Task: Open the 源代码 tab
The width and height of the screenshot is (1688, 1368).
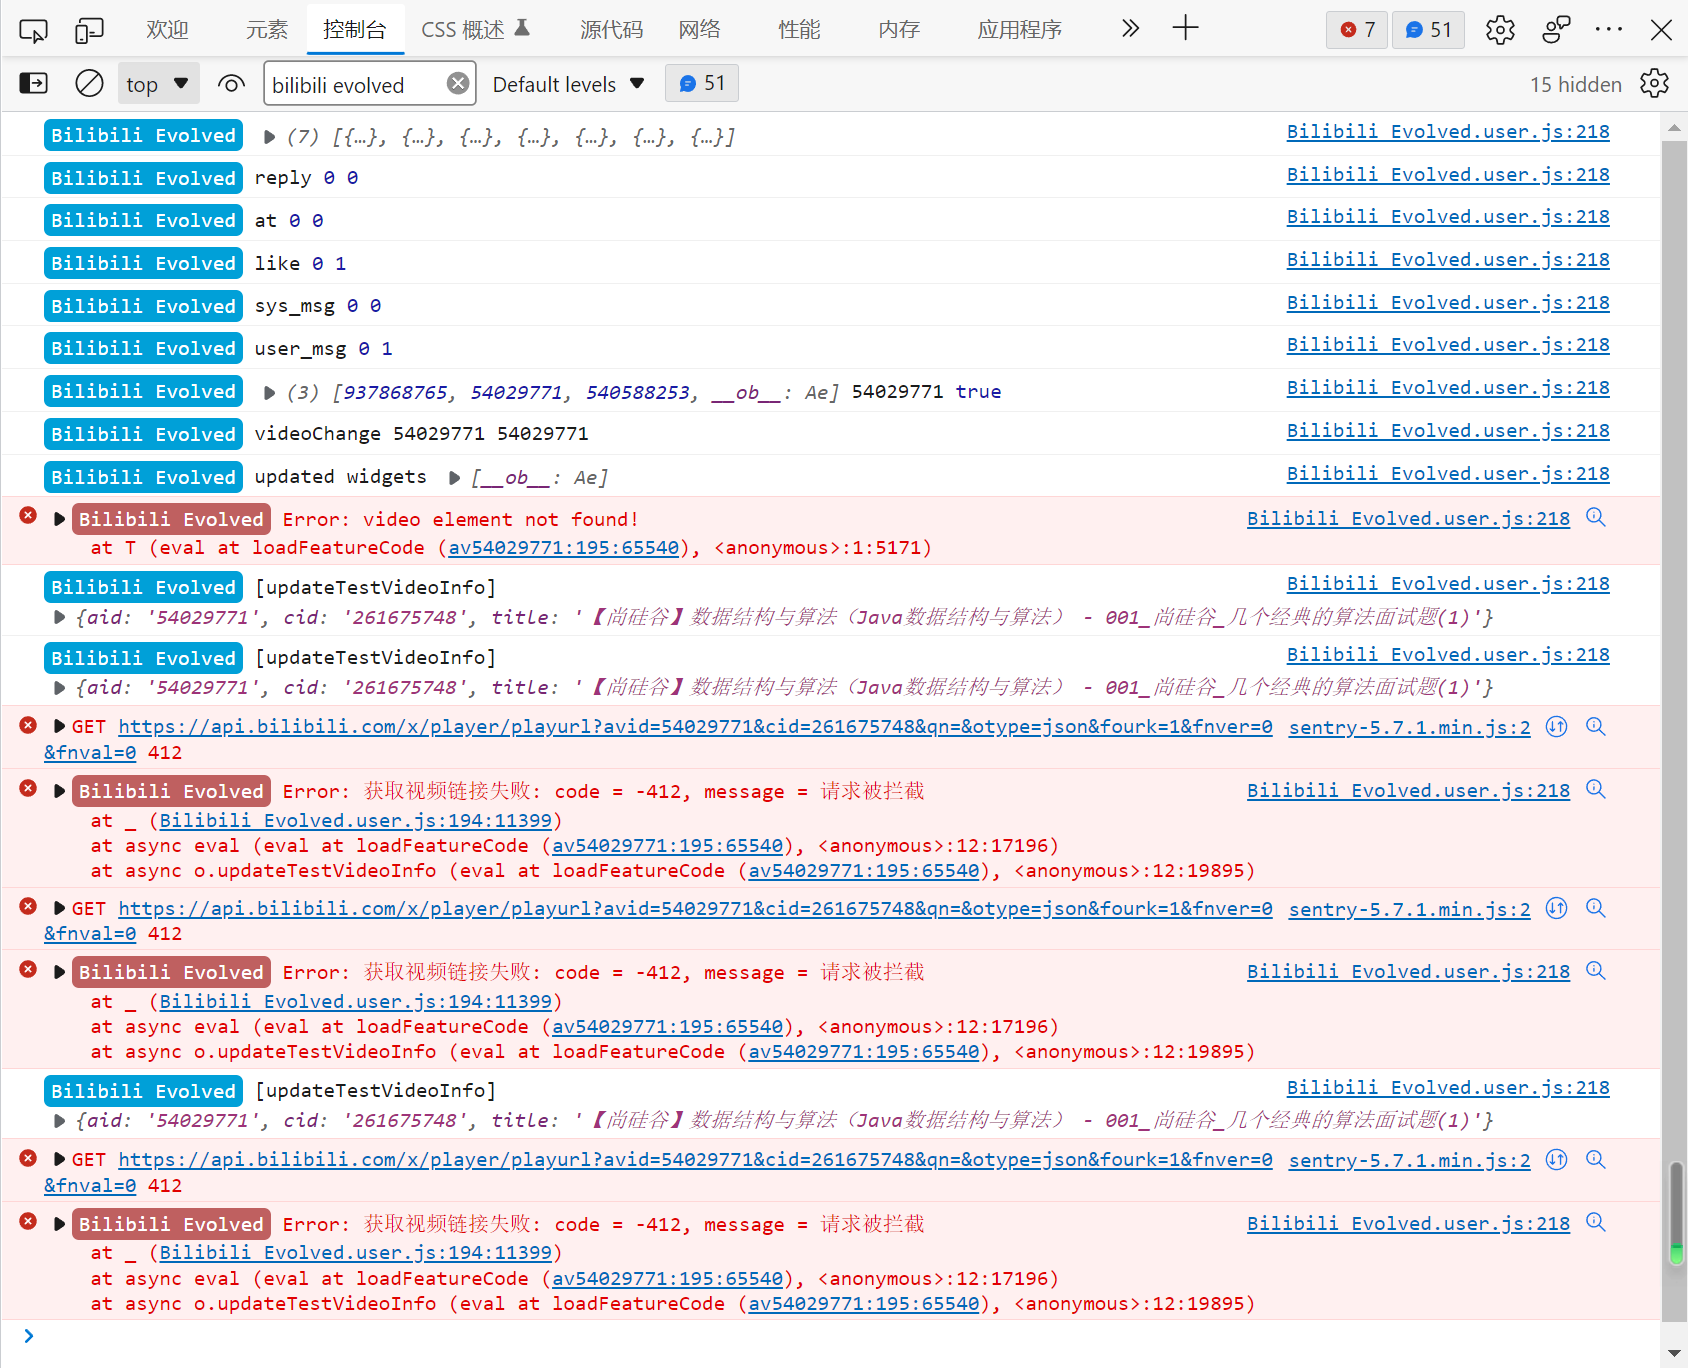Action: coord(611,30)
